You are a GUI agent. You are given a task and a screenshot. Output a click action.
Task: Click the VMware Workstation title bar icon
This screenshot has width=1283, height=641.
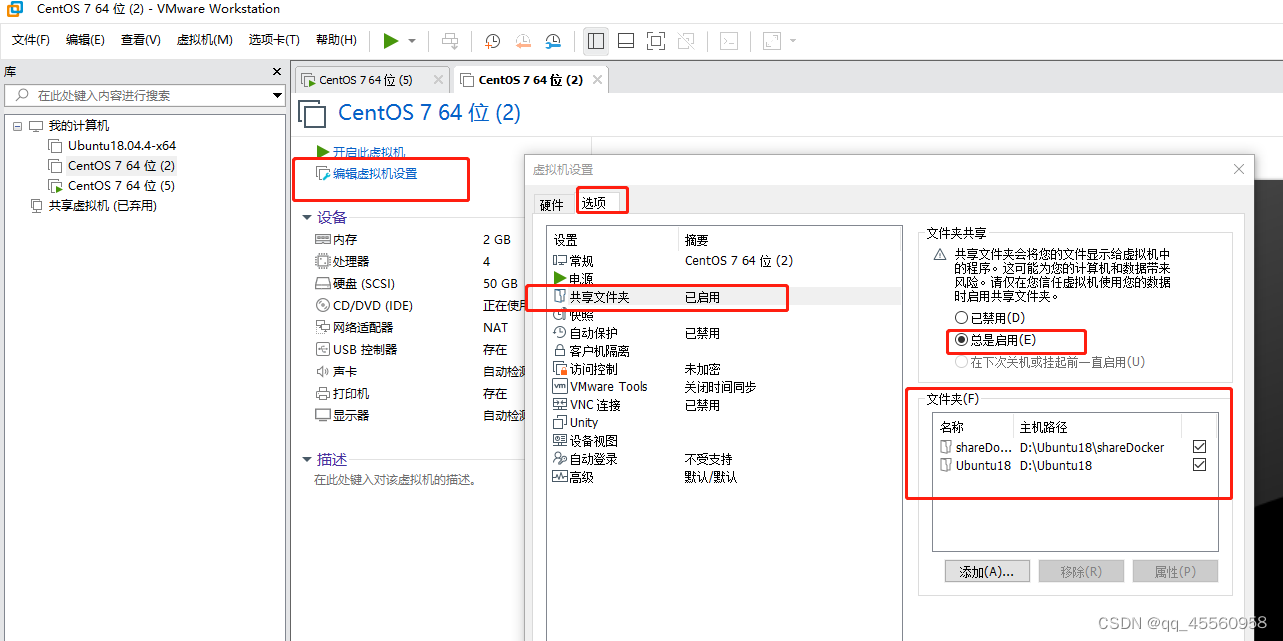click(x=15, y=9)
